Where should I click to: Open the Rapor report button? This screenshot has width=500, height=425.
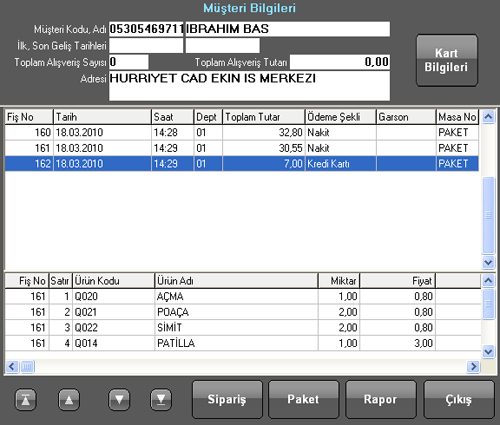[x=381, y=399]
